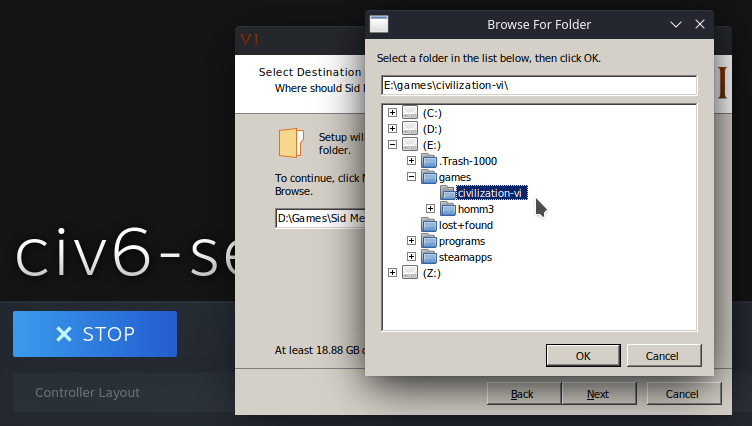
Task: Click the homm3 folder icon
Action: (x=448, y=209)
